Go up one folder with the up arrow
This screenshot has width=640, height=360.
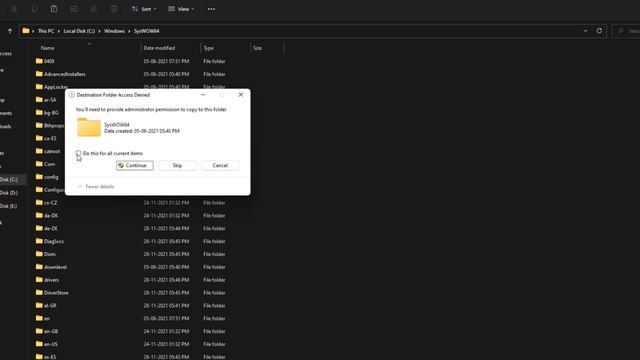tap(10, 31)
